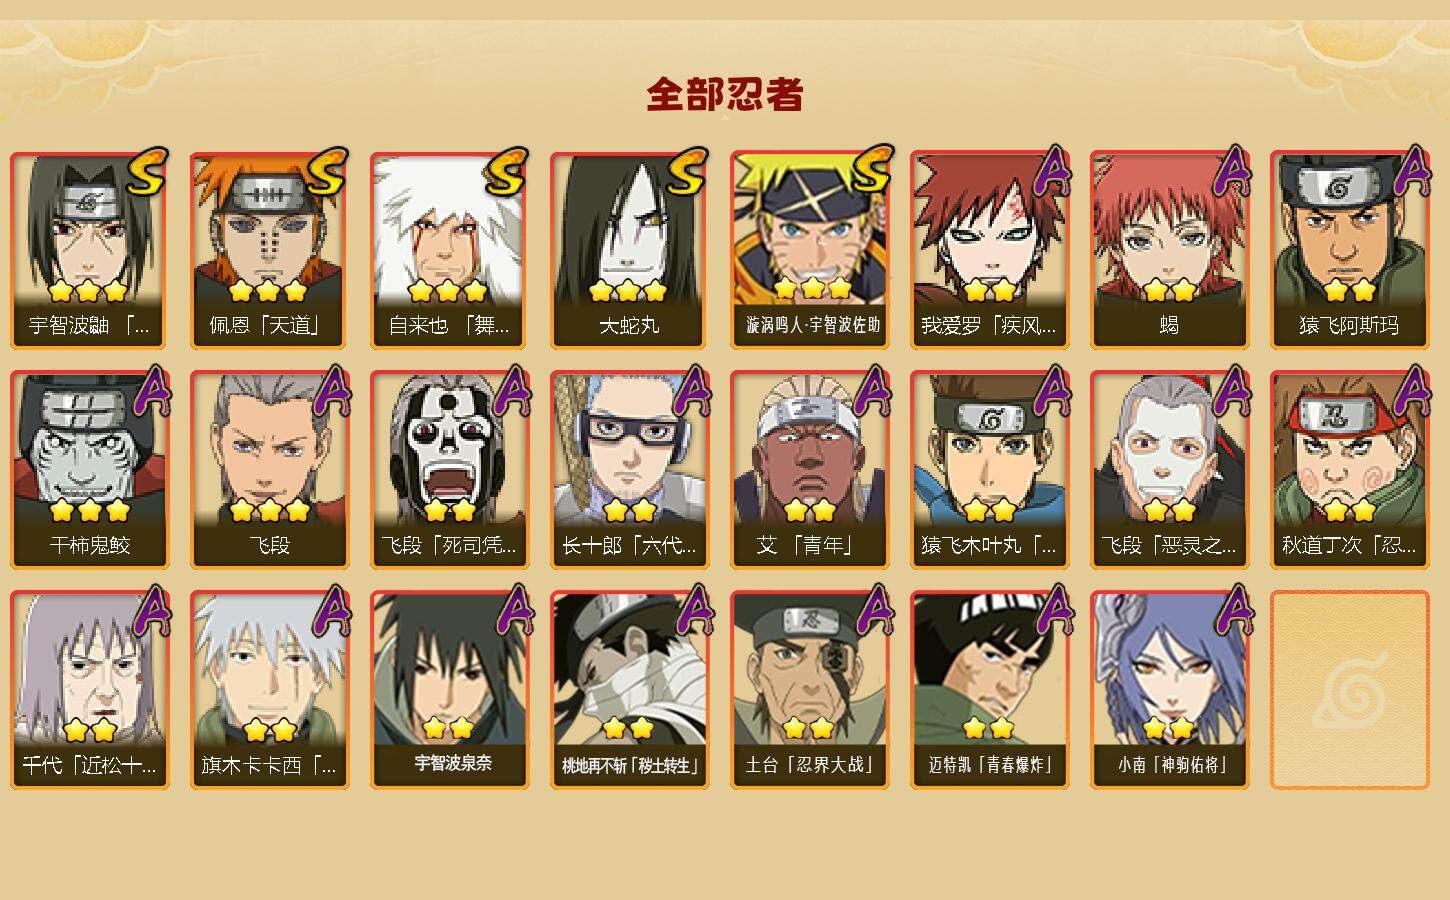Open the 干柿鬼鲛 ninja card
Viewport: 1450px width, 900px height.
[89, 470]
